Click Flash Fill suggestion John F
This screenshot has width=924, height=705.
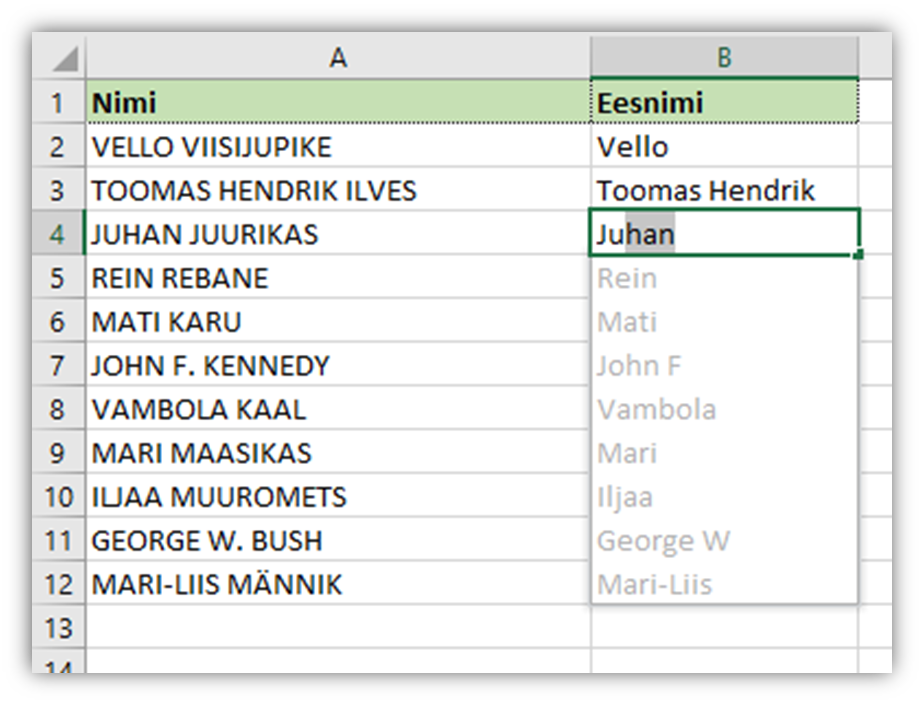coord(639,366)
